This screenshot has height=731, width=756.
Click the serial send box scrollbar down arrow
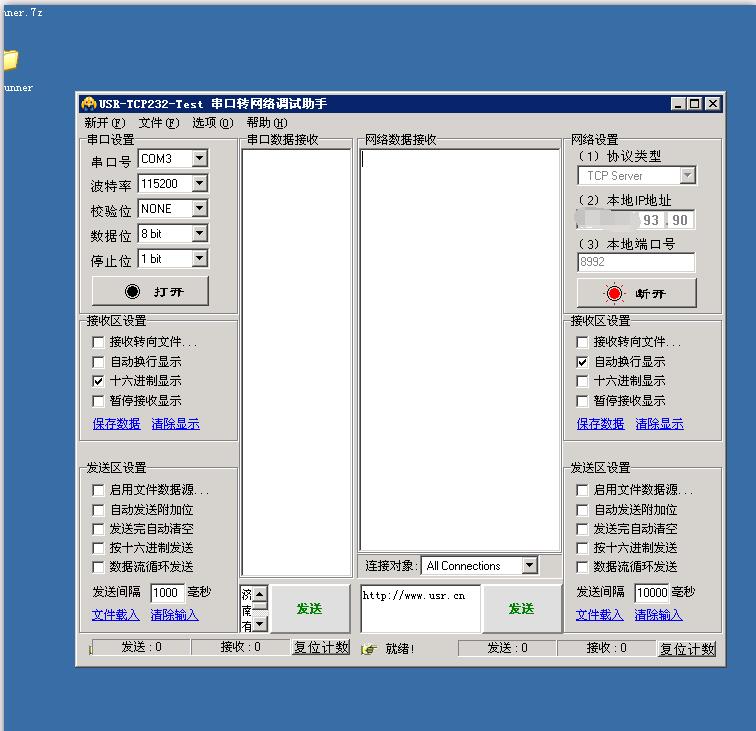click(x=260, y=625)
